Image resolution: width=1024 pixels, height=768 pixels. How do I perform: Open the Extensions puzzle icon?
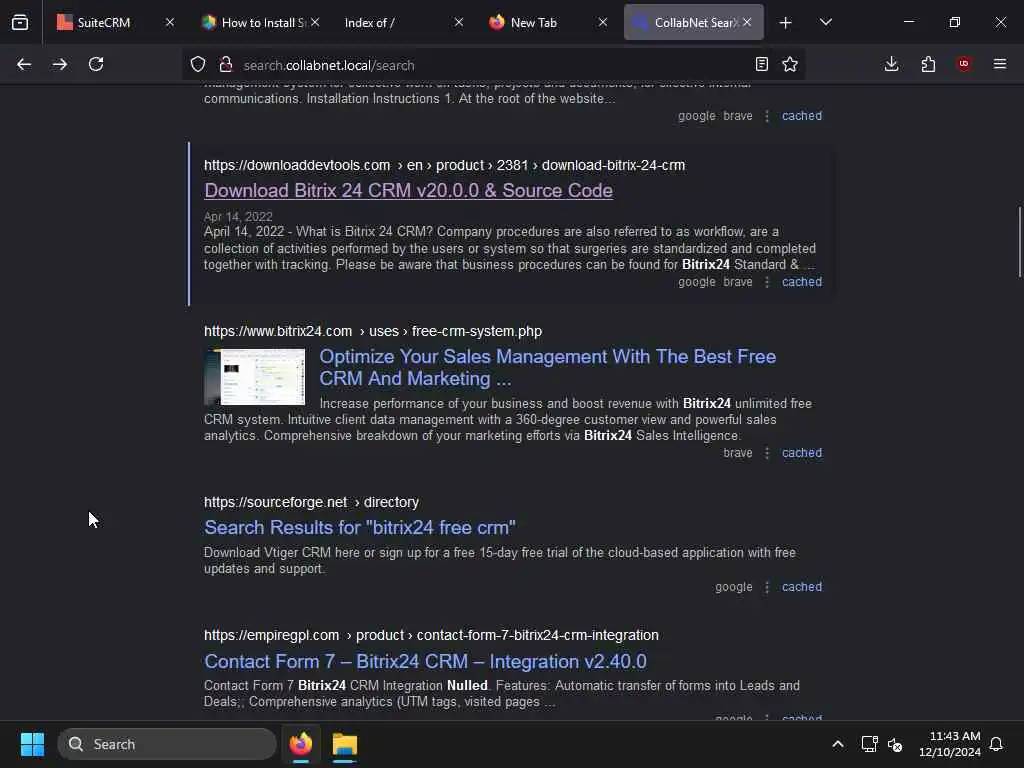pyautogui.click(x=928, y=64)
